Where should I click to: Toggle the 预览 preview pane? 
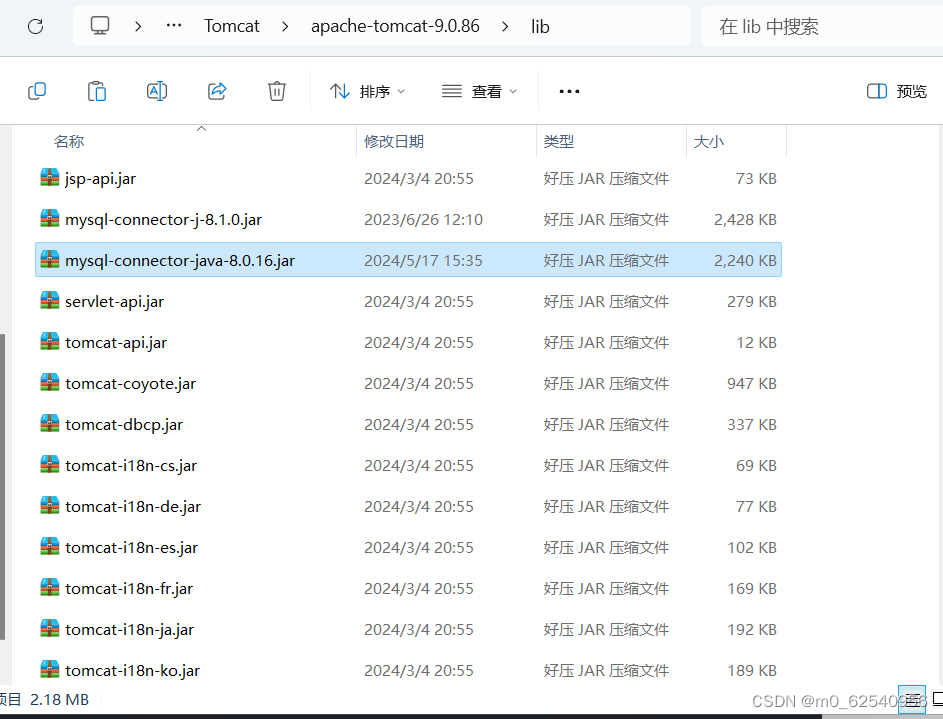[x=897, y=90]
